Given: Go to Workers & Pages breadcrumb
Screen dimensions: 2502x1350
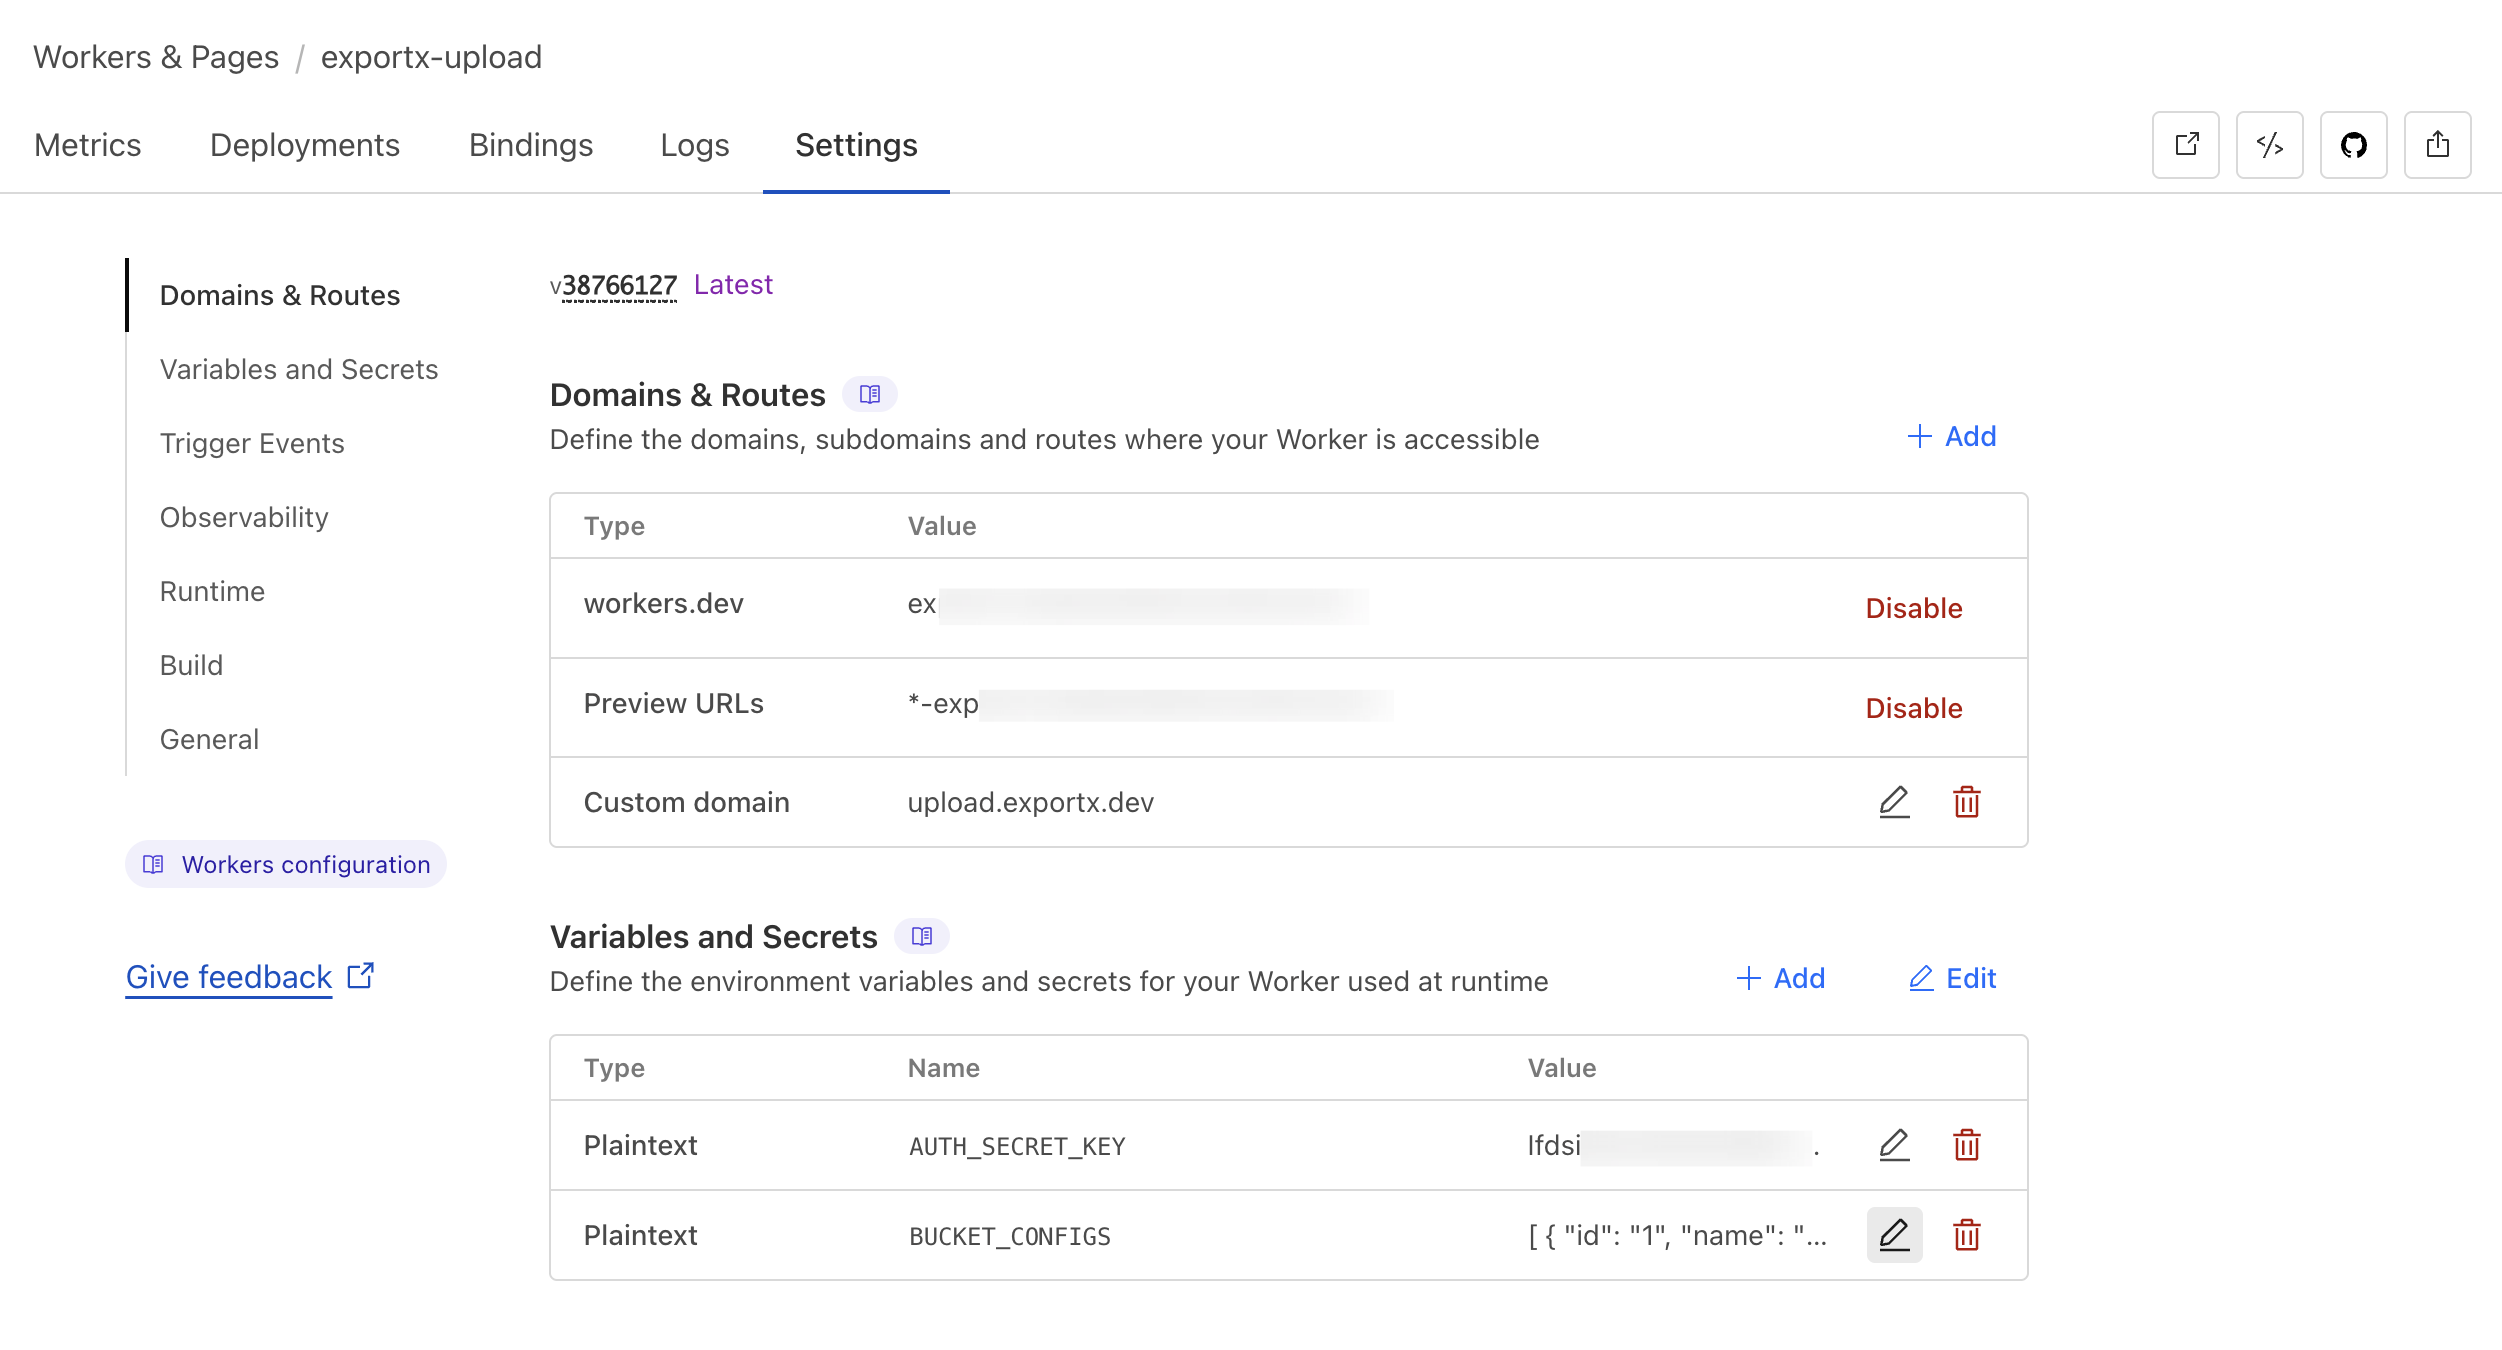Looking at the screenshot, I should [156, 57].
